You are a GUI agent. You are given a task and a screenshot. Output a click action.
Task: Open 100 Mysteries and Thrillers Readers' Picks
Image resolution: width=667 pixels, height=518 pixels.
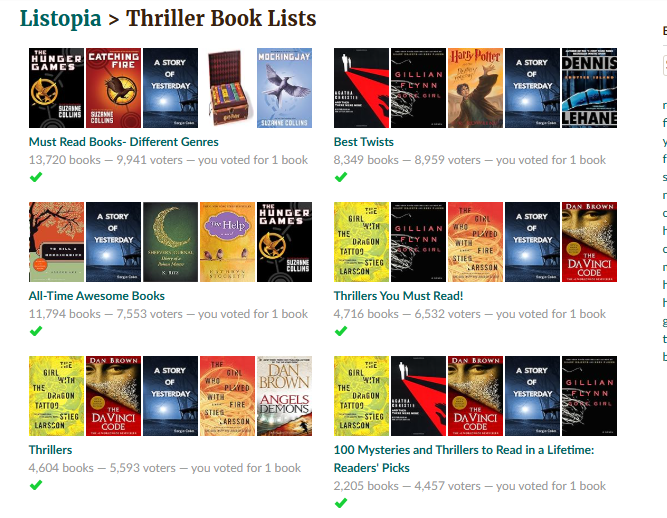[x=464, y=458]
